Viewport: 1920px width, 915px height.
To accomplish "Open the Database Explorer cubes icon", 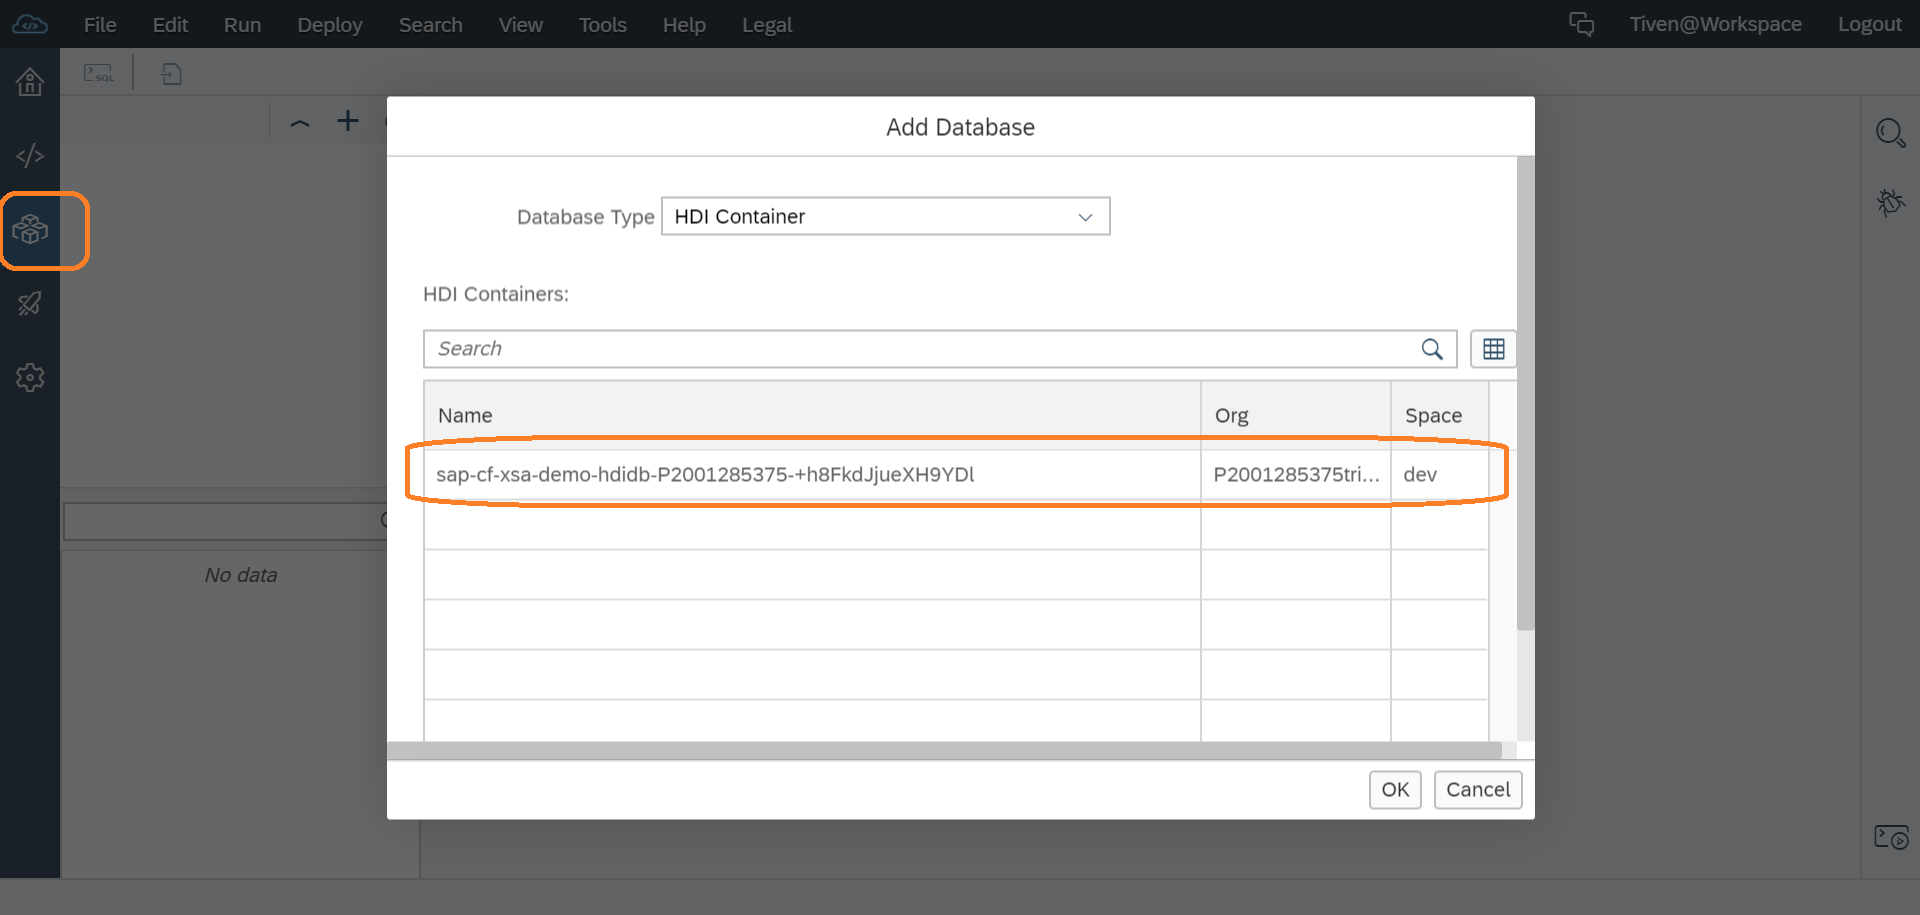I will click(30, 230).
